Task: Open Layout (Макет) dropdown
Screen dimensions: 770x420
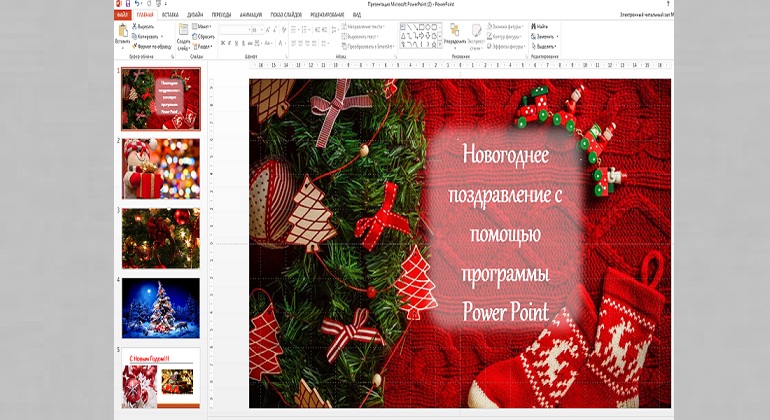Action: tap(202, 27)
